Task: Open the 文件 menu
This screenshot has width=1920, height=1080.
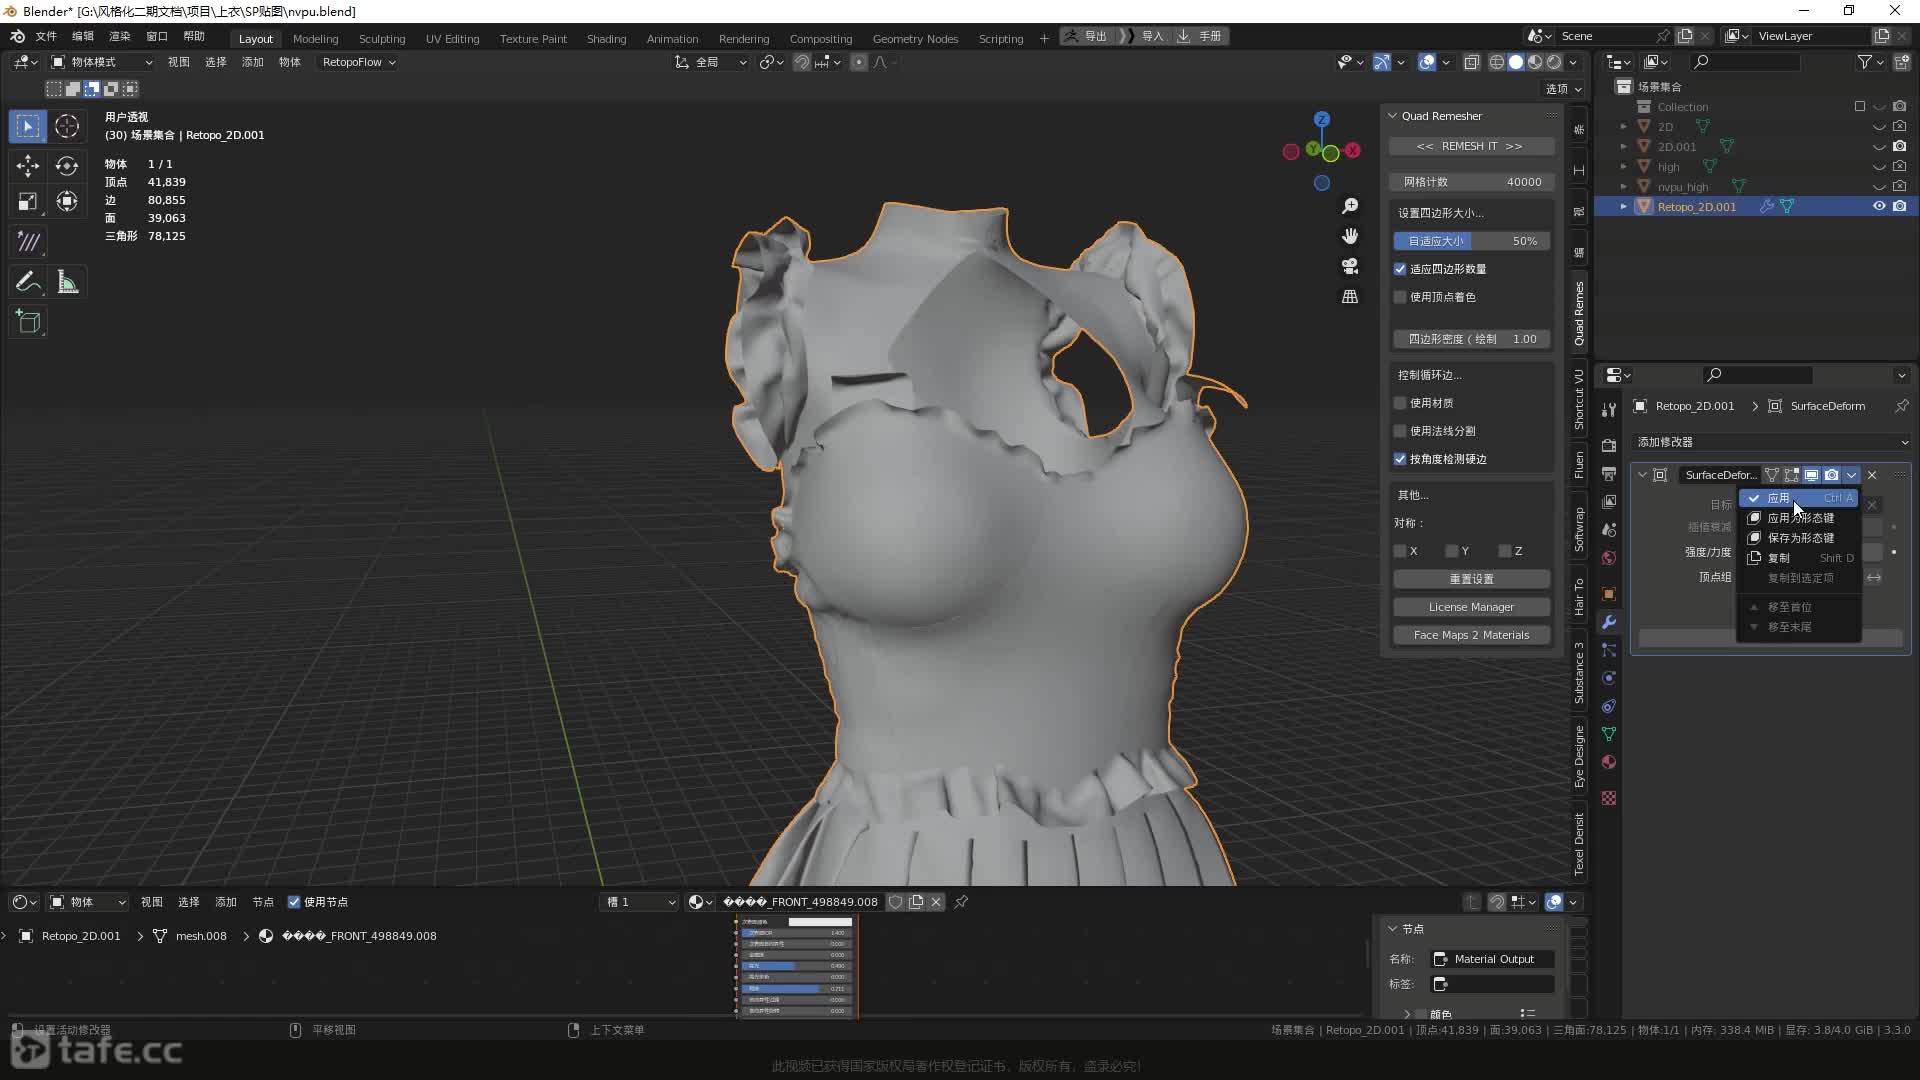Action: (46, 36)
